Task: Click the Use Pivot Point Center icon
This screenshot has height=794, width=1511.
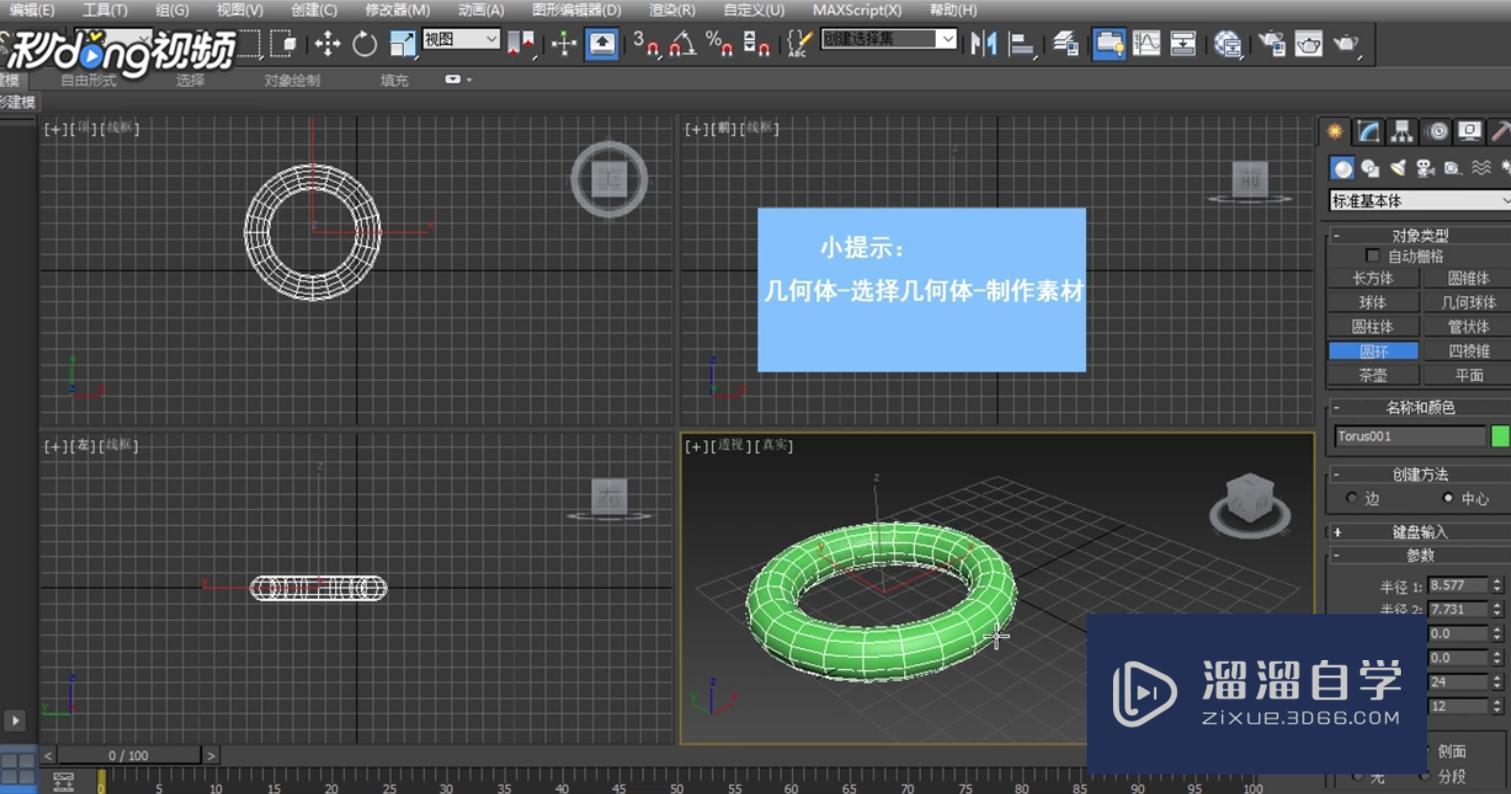Action: coord(520,43)
